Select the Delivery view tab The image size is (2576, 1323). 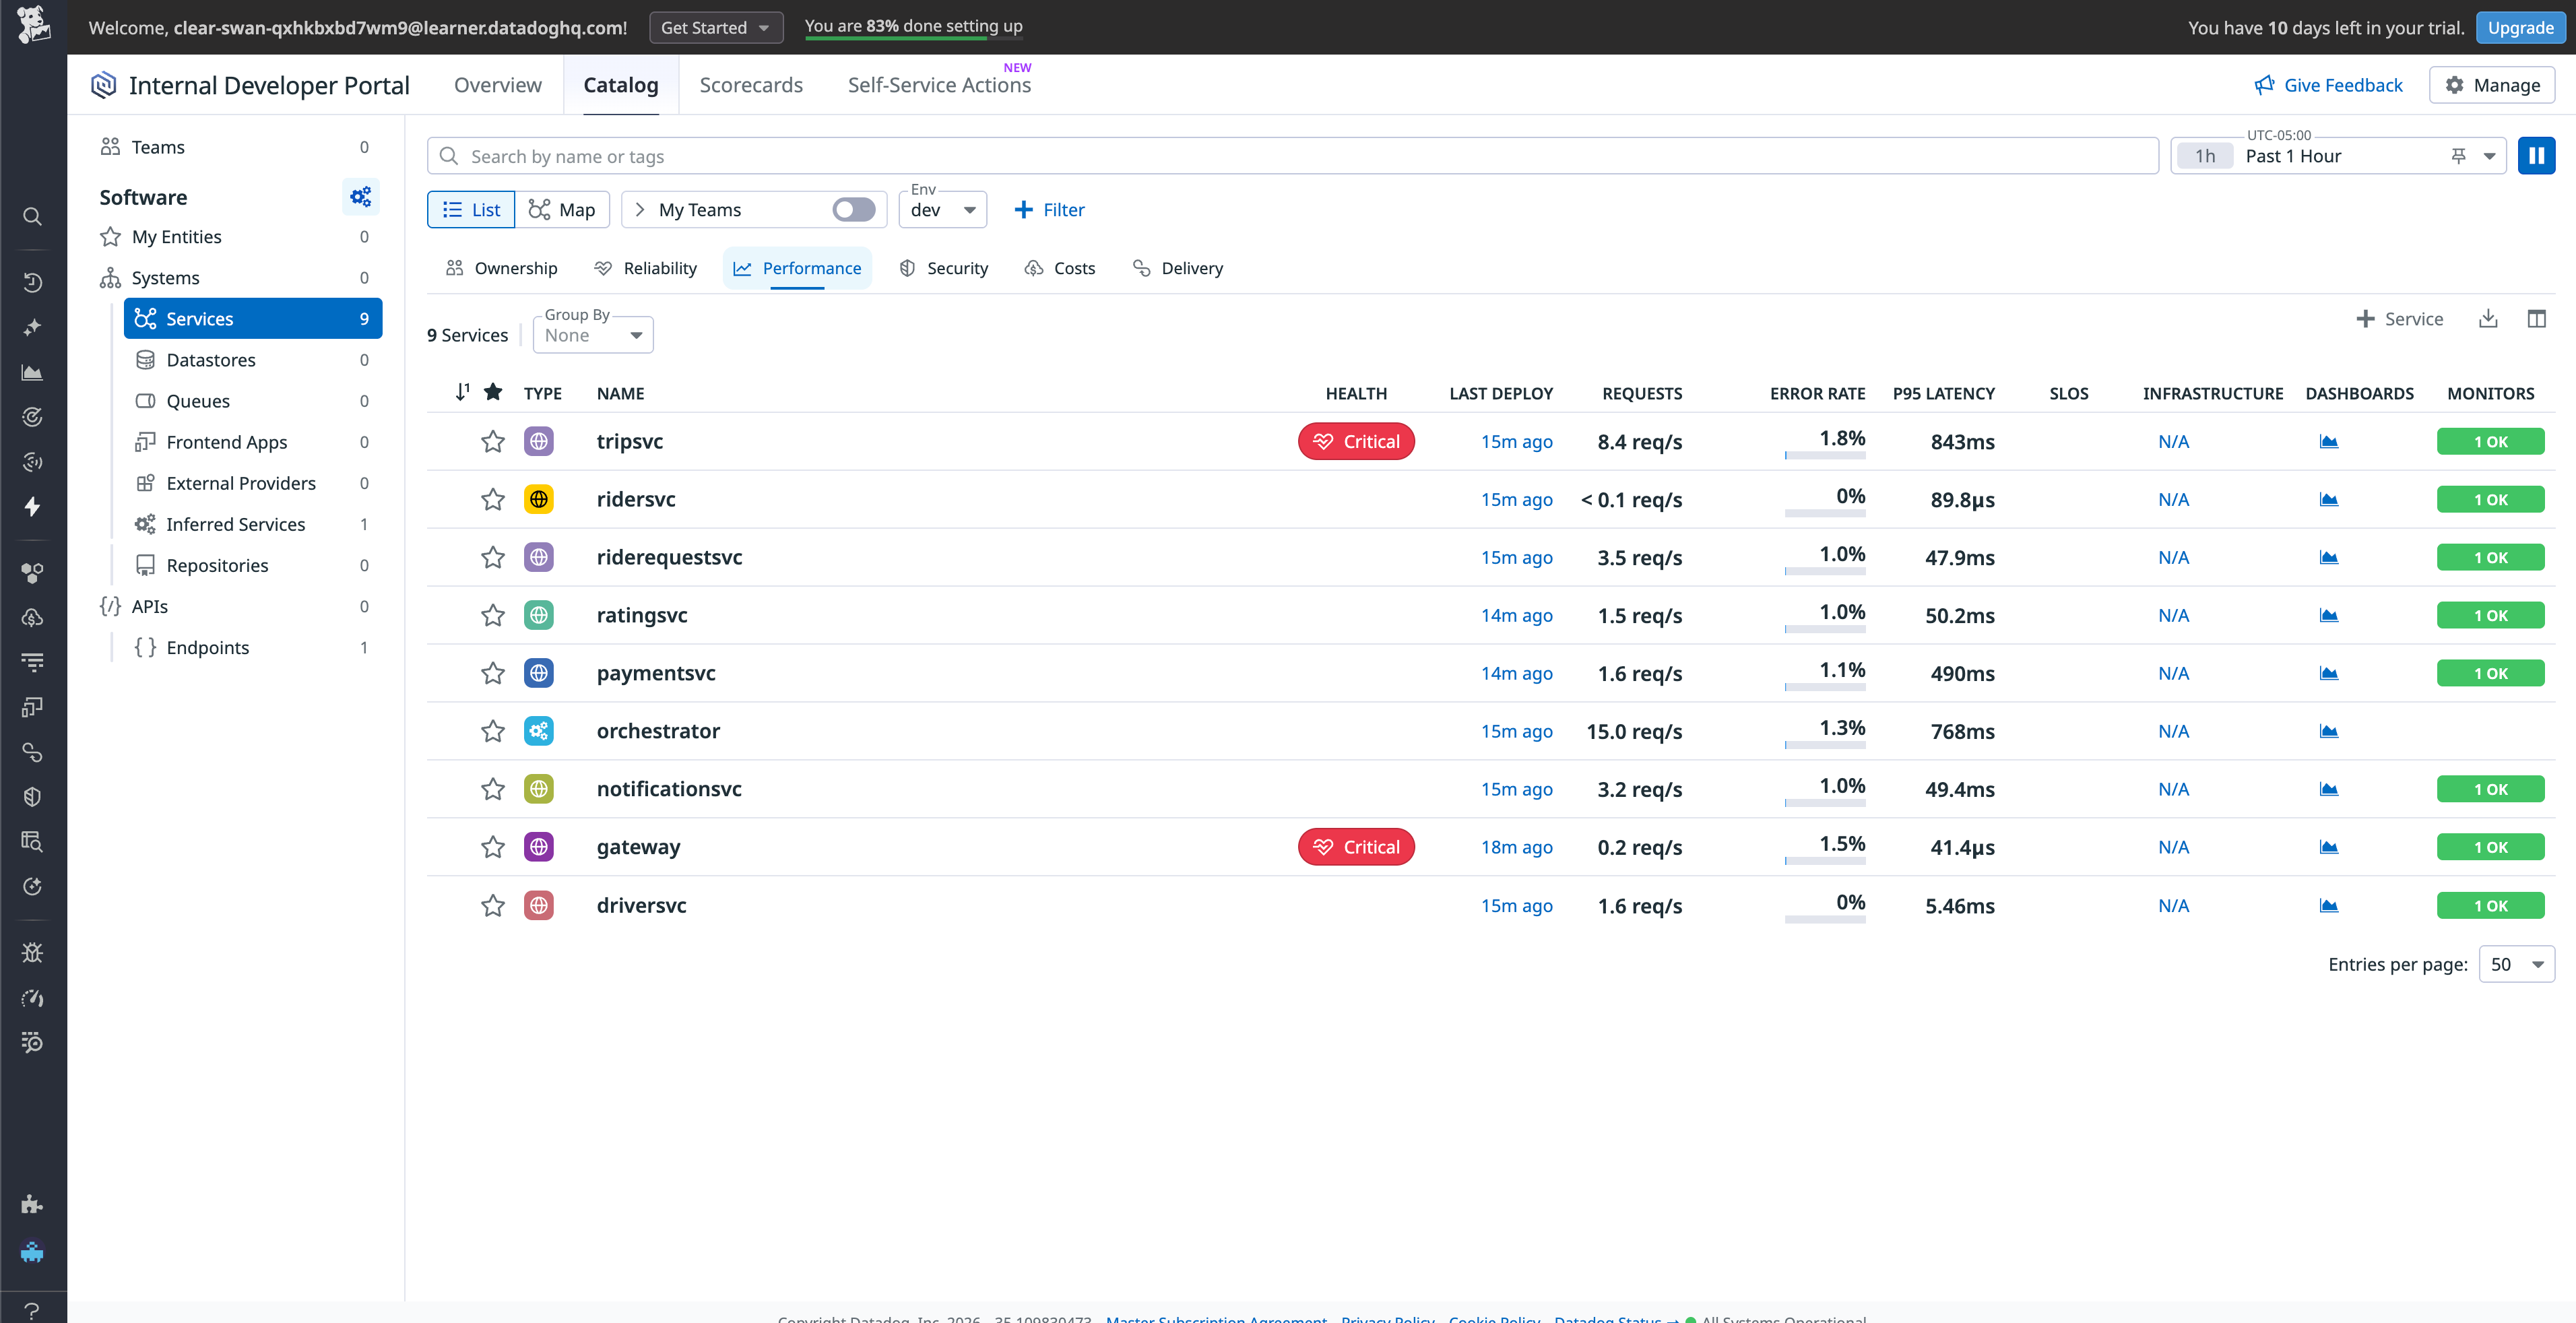[1178, 268]
